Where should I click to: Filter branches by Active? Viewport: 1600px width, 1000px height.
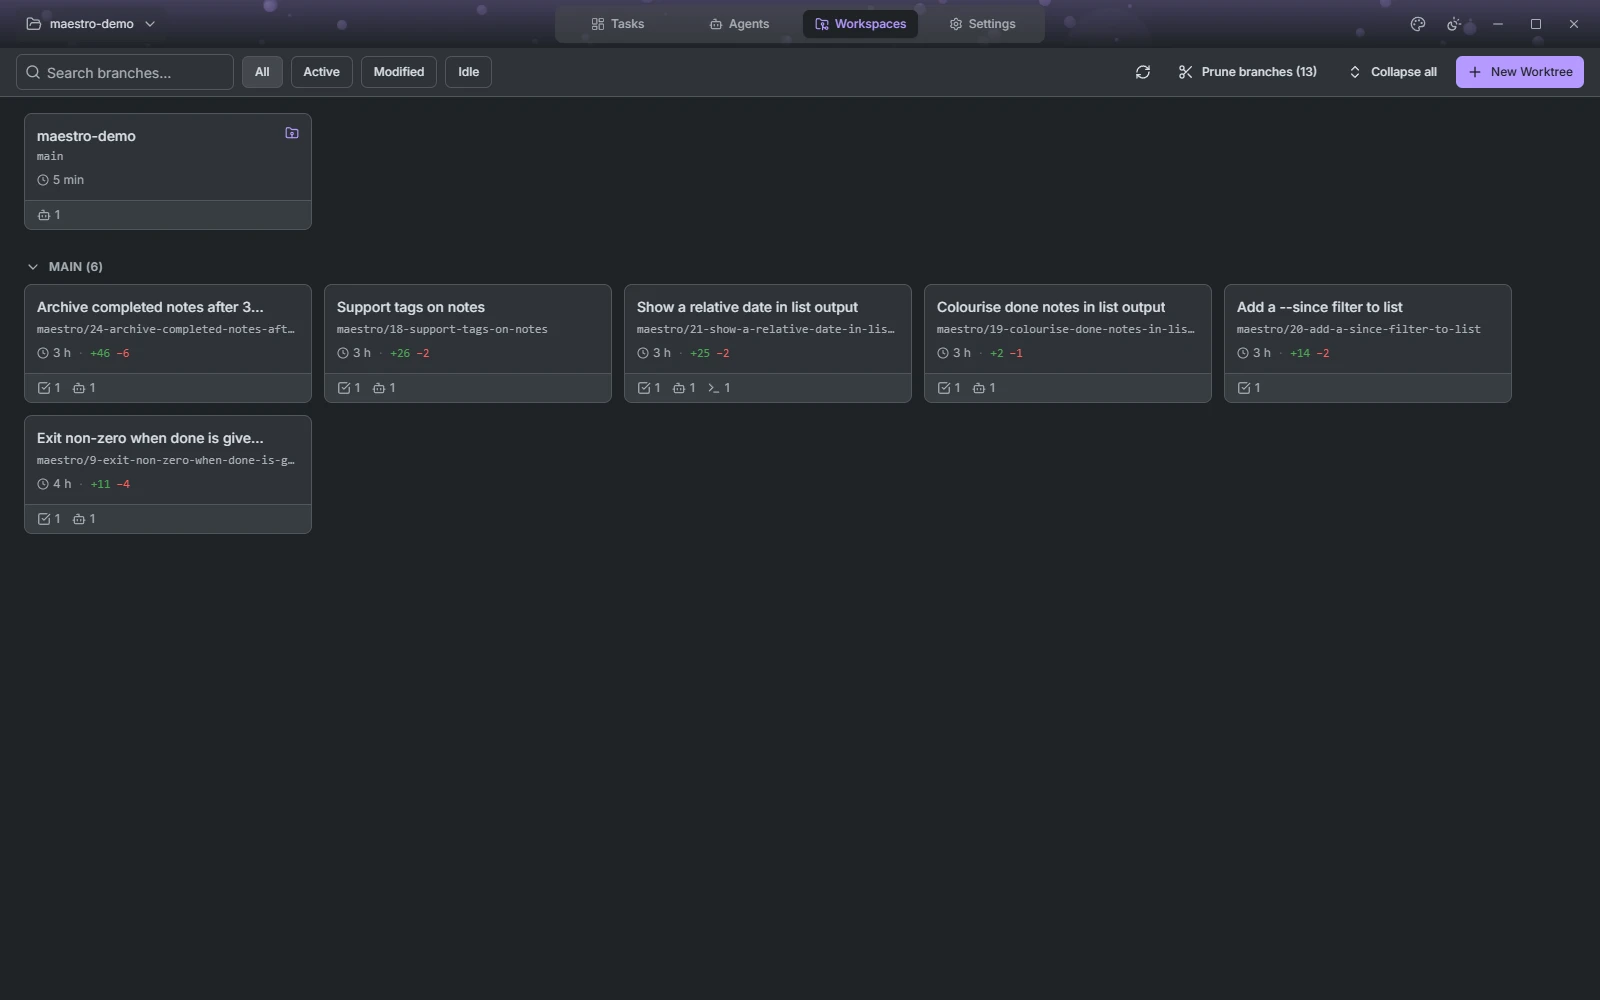coord(321,72)
